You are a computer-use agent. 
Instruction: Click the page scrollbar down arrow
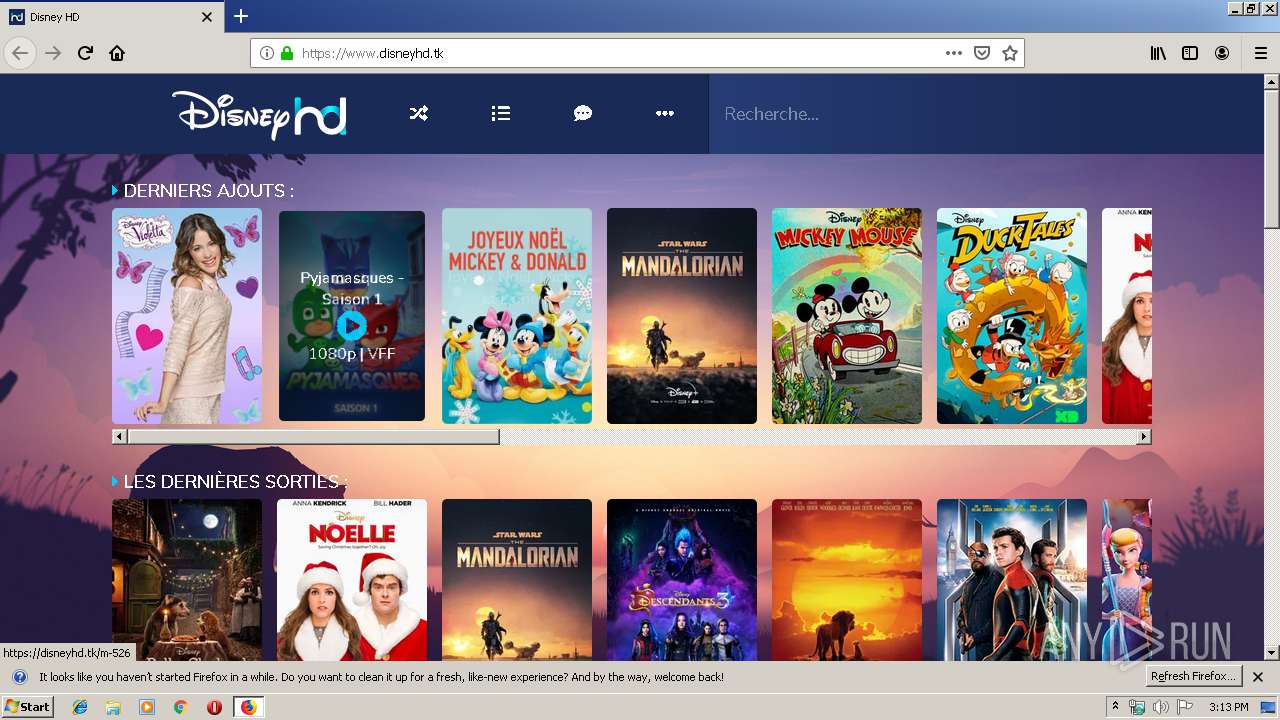[x=1272, y=653]
